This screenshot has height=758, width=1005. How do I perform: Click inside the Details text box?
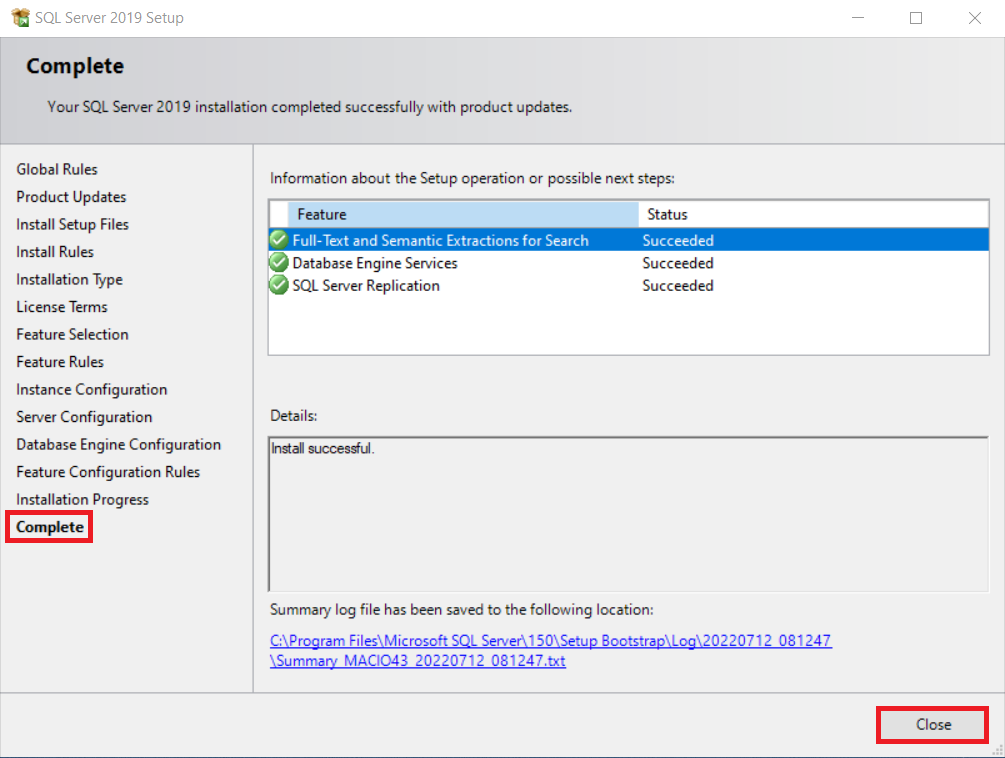[x=629, y=515]
